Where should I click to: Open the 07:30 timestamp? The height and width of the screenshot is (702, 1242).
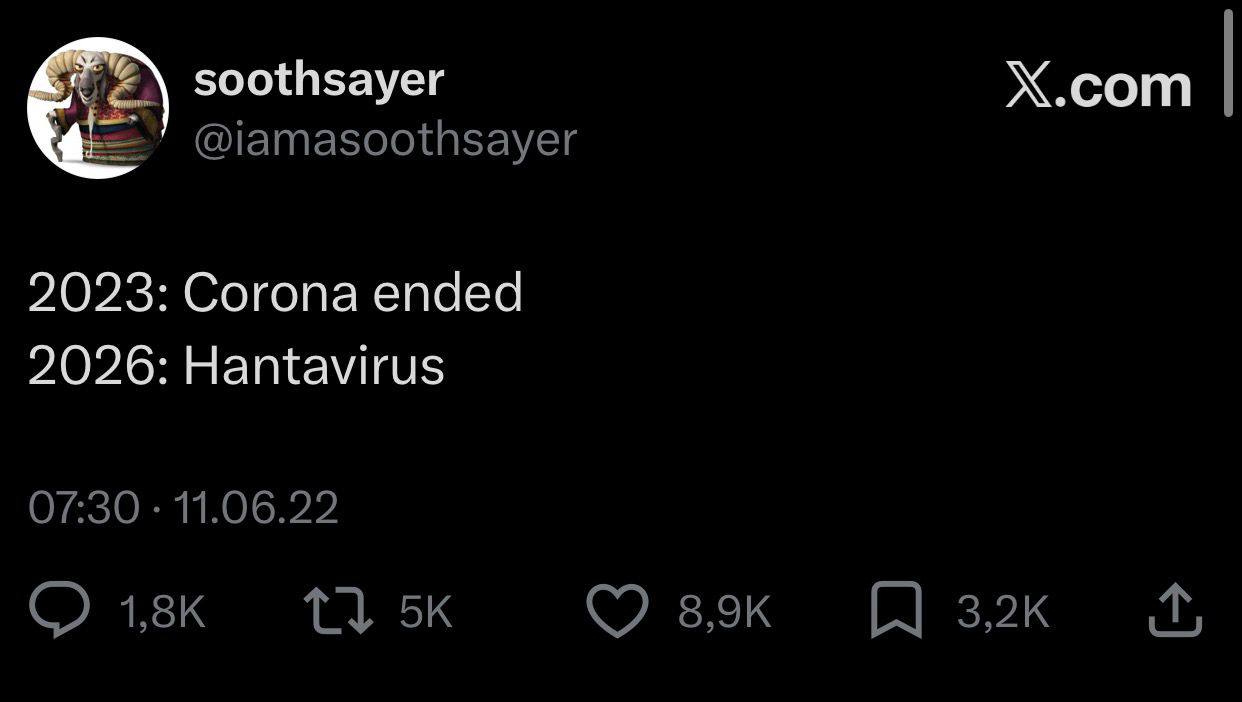tap(84, 508)
